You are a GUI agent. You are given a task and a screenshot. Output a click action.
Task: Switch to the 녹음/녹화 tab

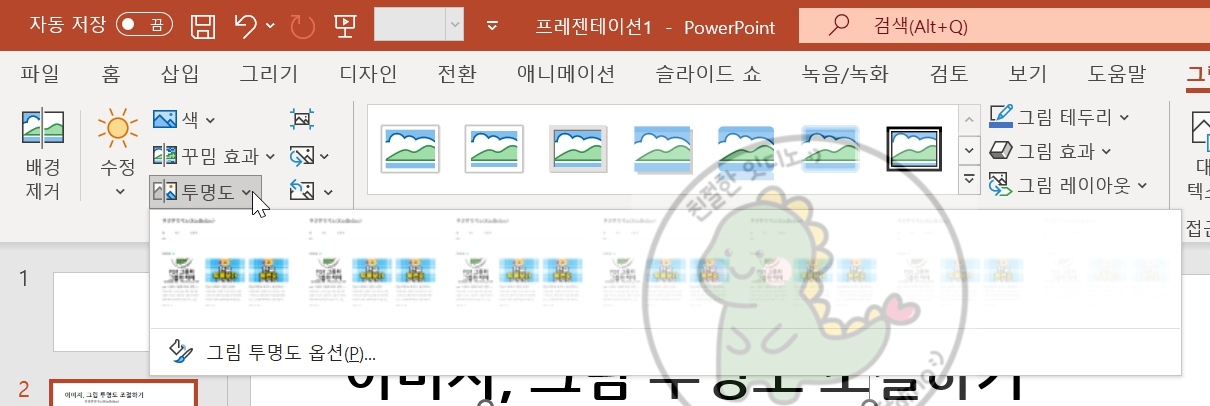coord(845,74)
